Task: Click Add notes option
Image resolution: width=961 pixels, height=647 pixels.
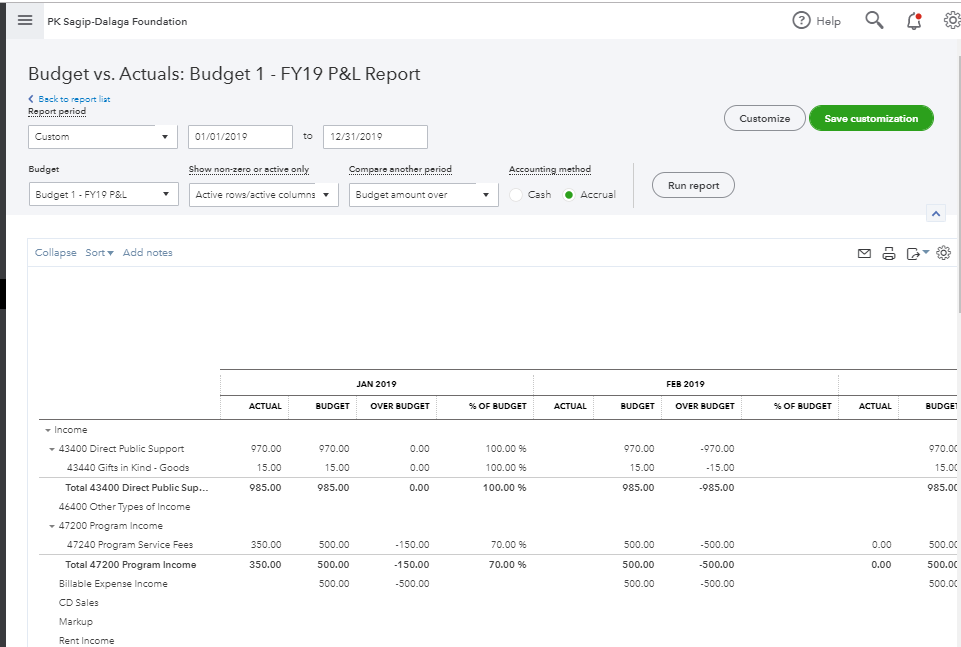Action: tap(147, 253)
